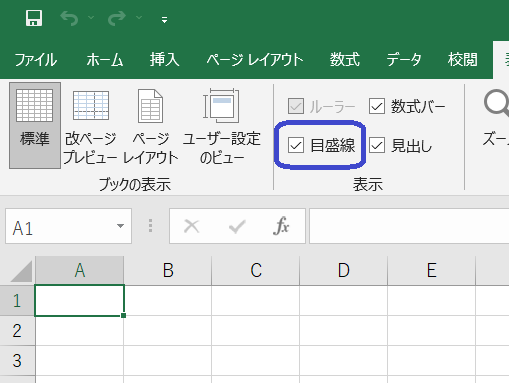
Task: Click cell D3
Action: [344, 361]
